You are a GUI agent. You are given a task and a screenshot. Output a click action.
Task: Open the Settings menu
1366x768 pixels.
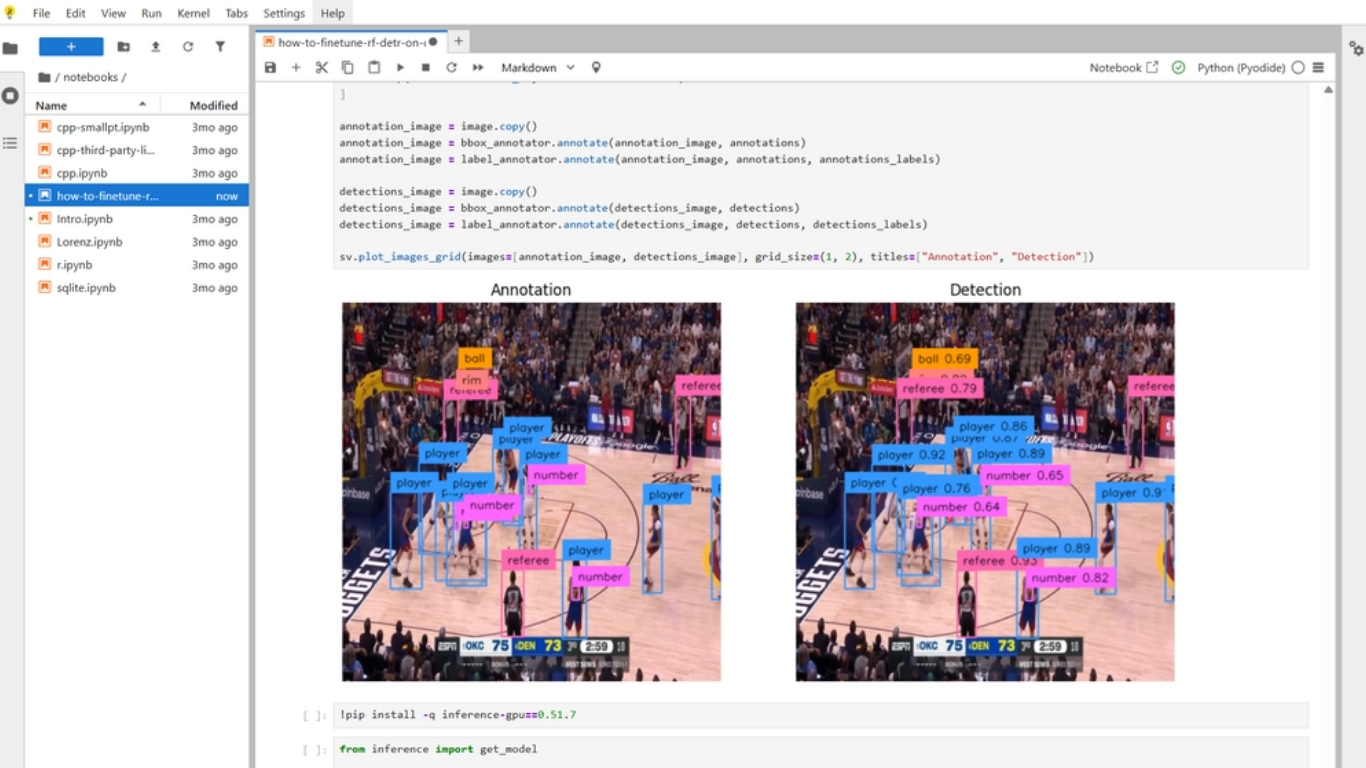(283, 13)
